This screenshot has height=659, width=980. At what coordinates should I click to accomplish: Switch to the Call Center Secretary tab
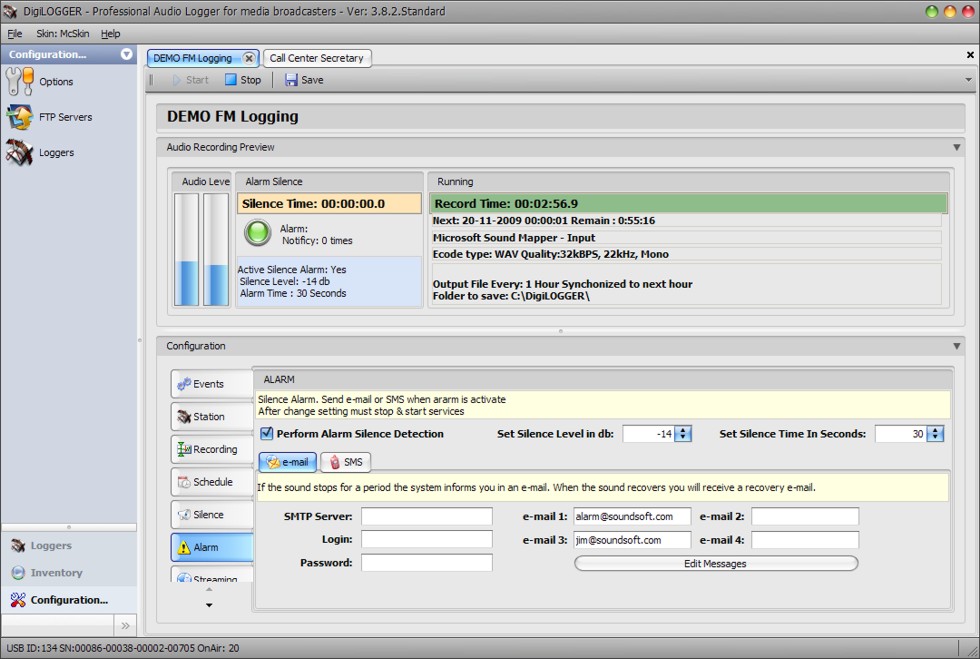(x=317, y=58)
